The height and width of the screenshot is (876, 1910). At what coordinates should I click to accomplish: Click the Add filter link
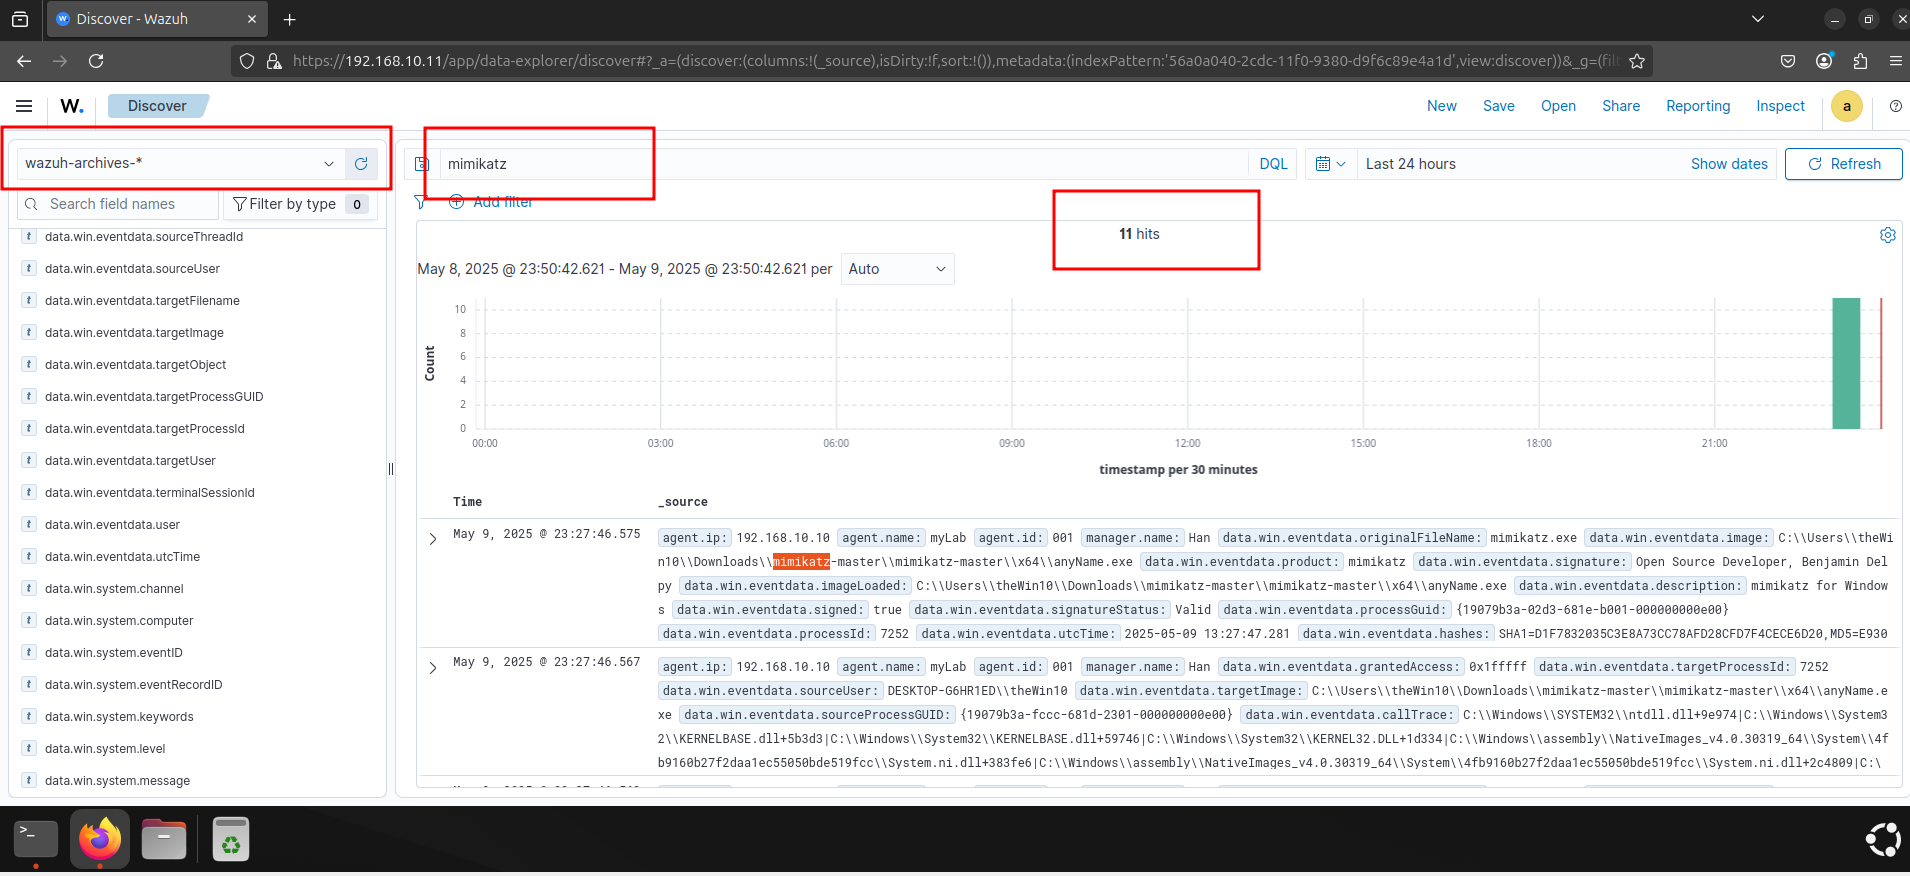tap(502, 202)
